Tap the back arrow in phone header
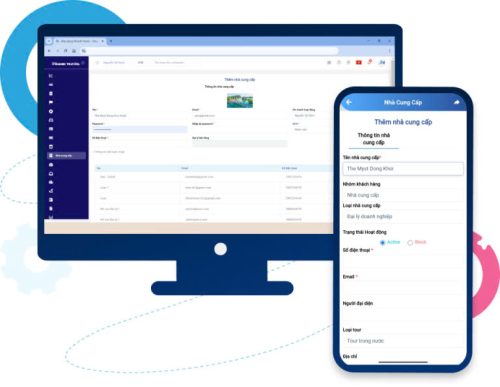Screen dimensions: 500x387 (x=349, y=102)
